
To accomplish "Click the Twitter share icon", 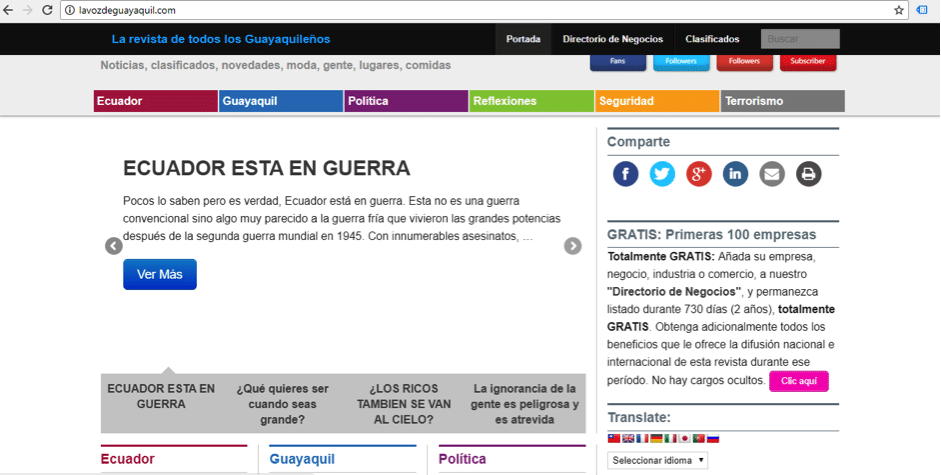I will click(x=662, y=174).
